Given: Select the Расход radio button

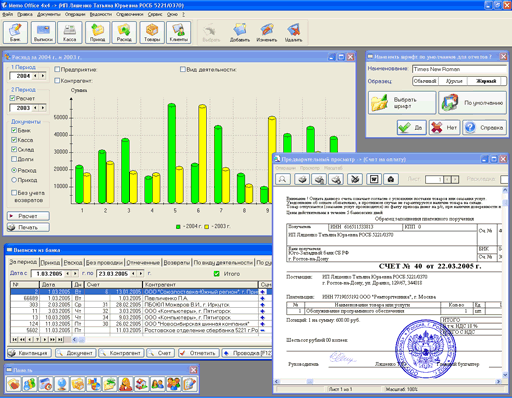Looking at the screenshot, I should pos(14,170).
